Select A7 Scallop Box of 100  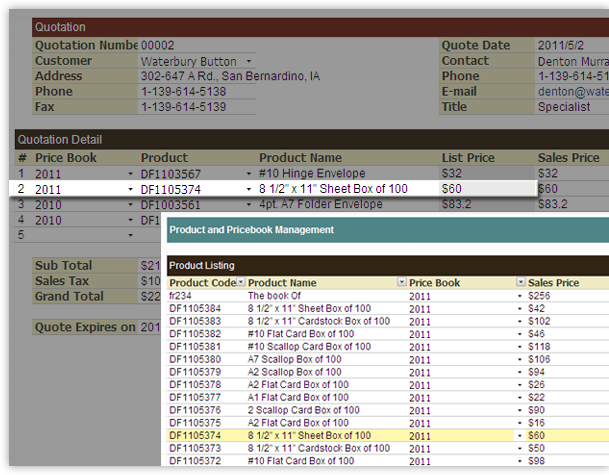294,360
